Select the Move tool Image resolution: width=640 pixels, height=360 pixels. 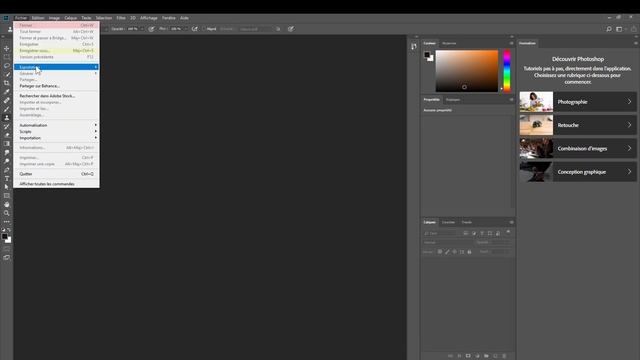click(x=7, y=49)
